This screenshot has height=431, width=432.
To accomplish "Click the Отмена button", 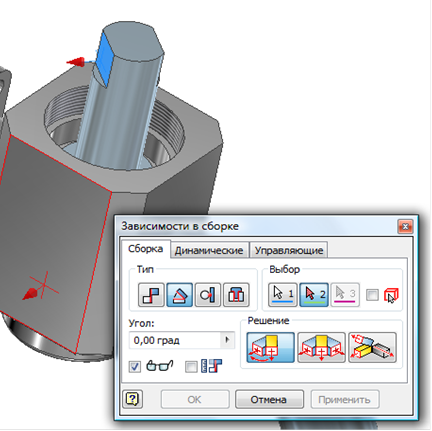I will pyautogui.click(x=269, y=399).
